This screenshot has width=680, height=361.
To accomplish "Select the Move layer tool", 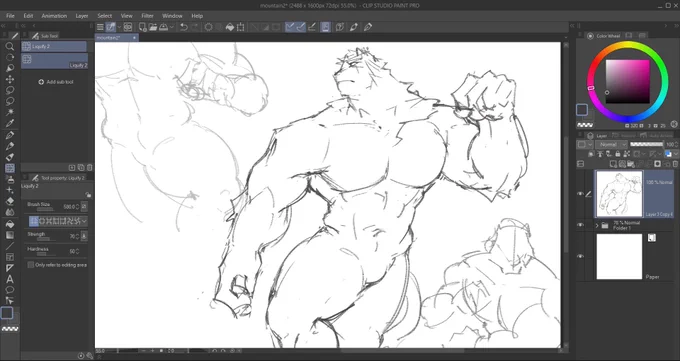I will click(x=10, y=79).
